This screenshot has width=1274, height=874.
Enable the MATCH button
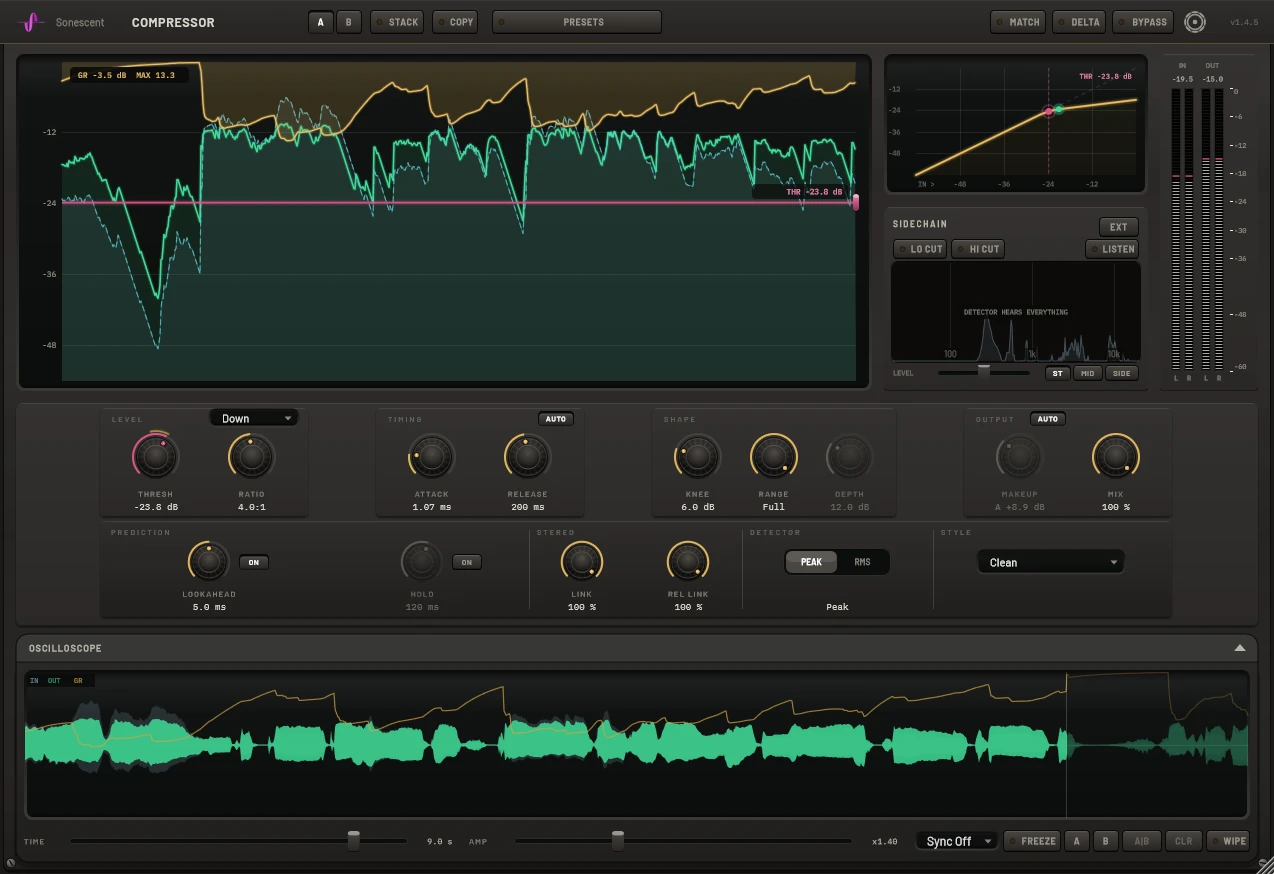(1018, 22)
